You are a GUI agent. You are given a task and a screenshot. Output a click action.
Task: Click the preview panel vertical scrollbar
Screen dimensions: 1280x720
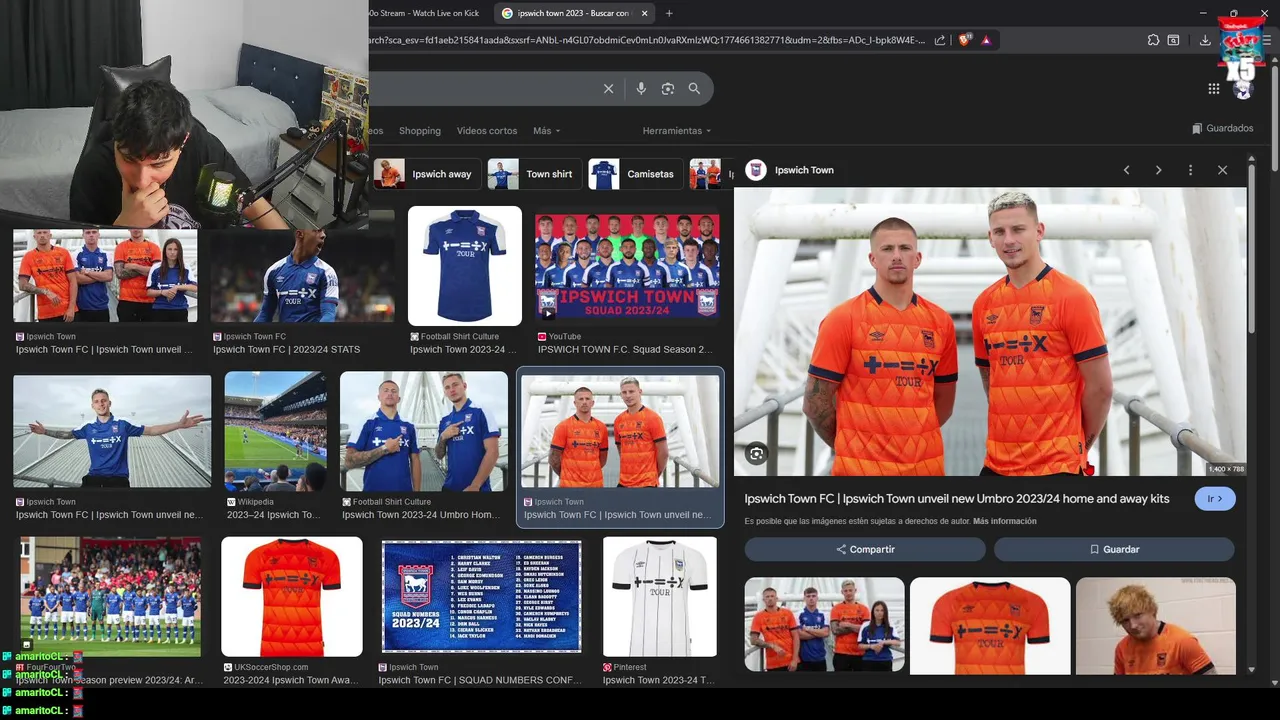pyautogui.click(x=1251, y=250)
